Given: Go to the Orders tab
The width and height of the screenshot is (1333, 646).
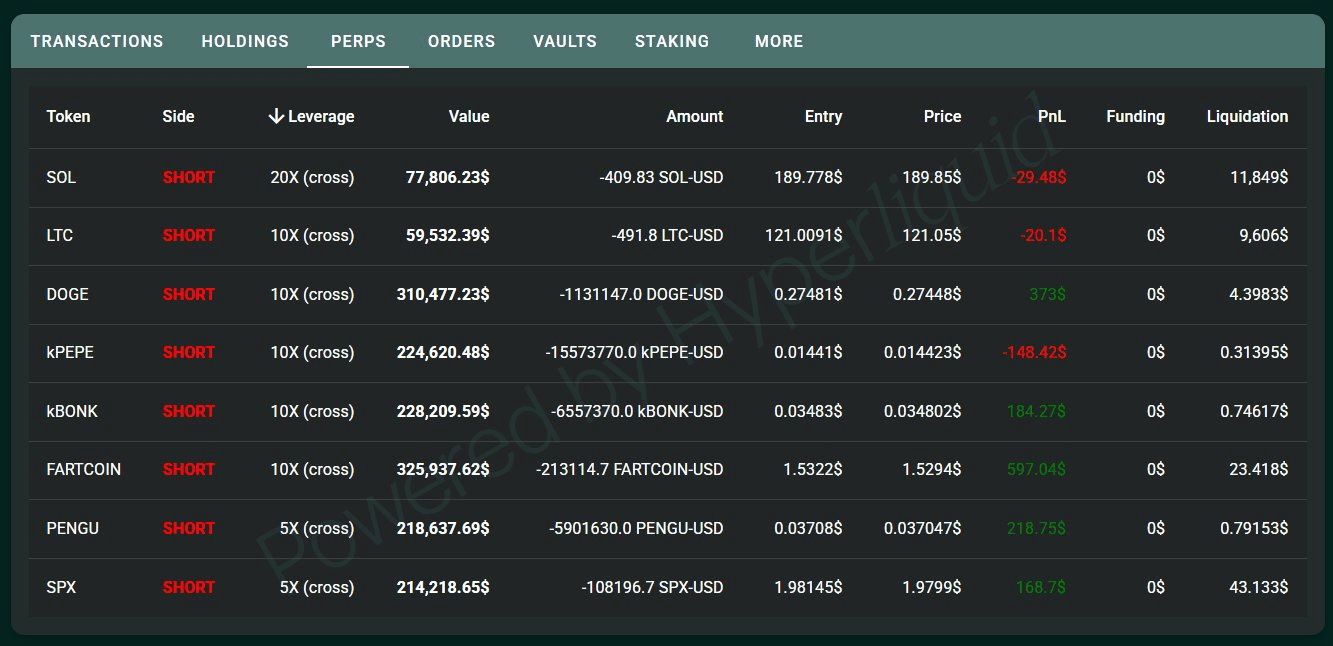Looking at the screenshot, I should point(461,42).
